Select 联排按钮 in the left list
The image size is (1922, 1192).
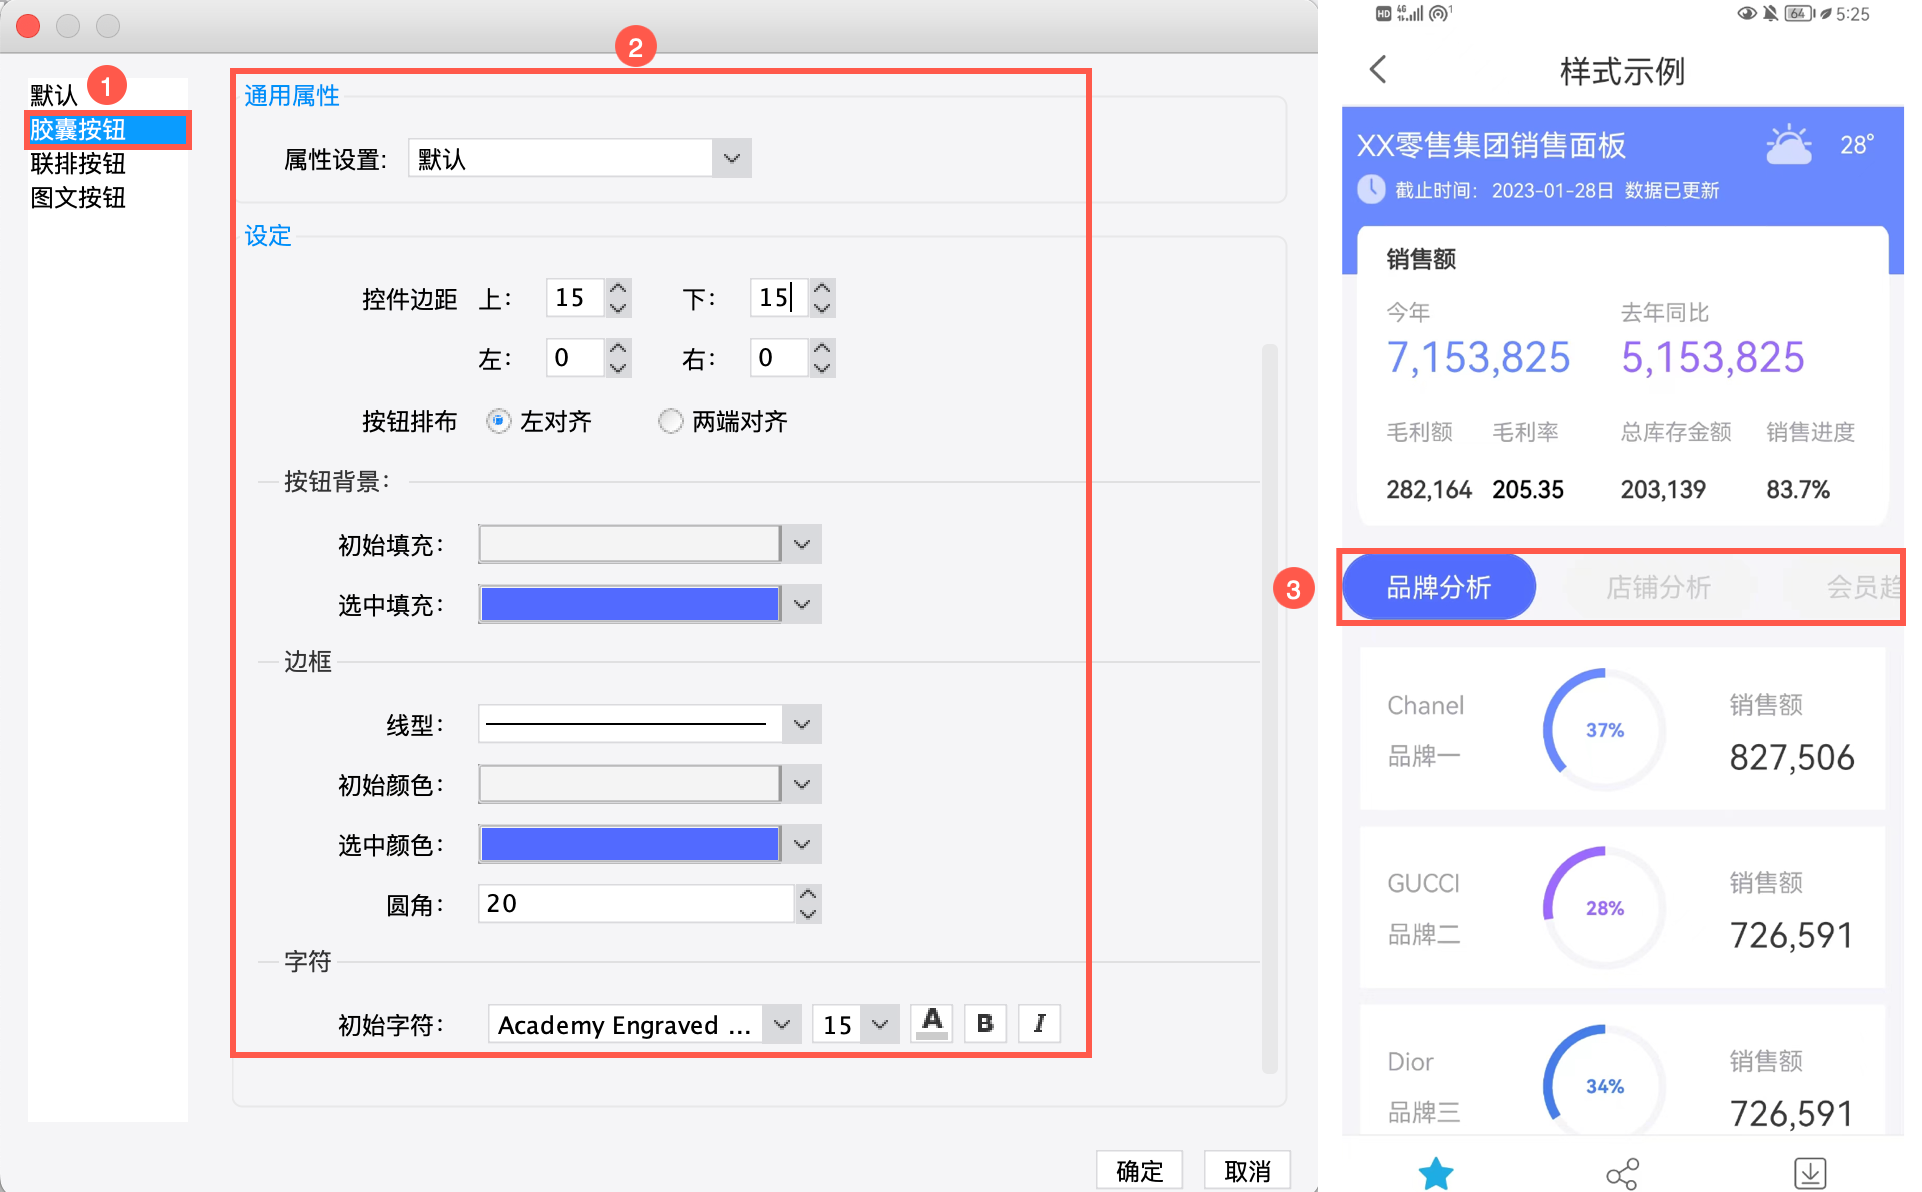point(78,163)
